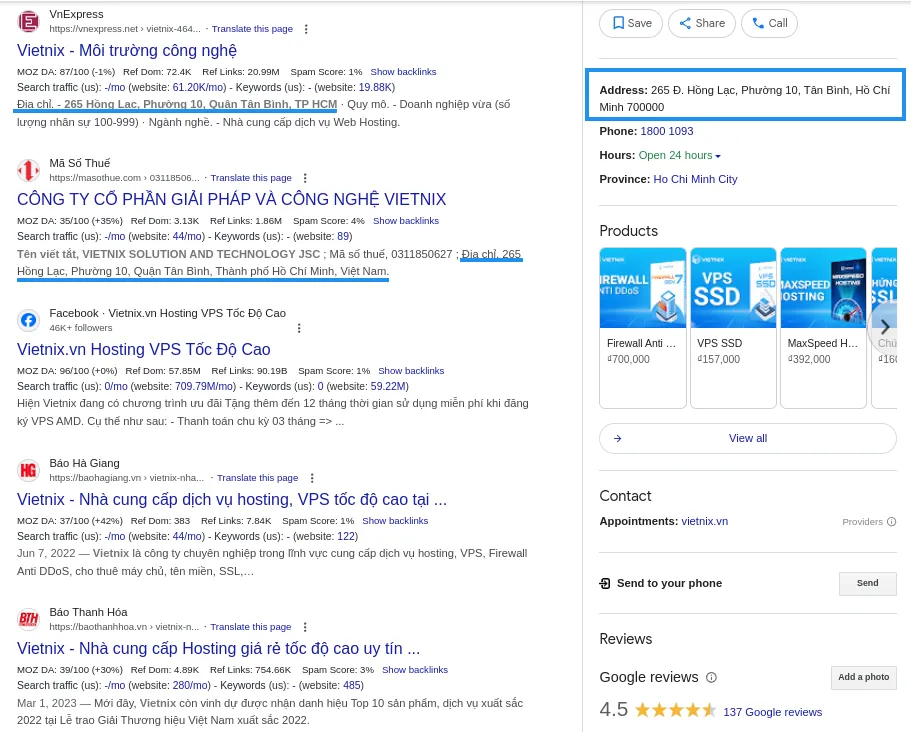Click the Add a photo button
911x732 pixels.
863,677
